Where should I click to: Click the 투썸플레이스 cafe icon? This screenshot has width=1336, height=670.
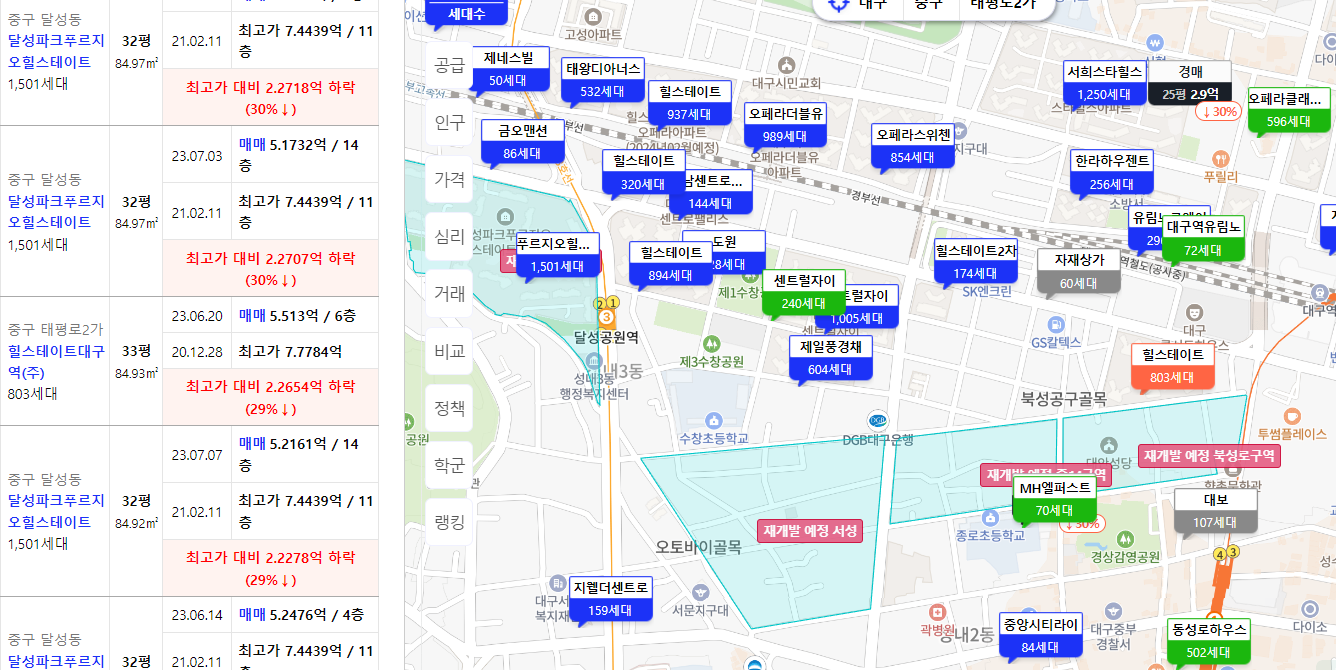tap(1292, 415)
